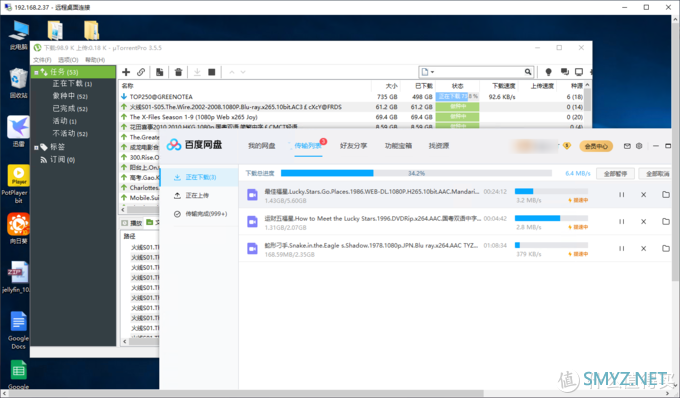Click the mail envelope icon in Baidu Netdisk
Image resolution: width=680 pixels, height=398 pixels.
[x=627, y=146]
